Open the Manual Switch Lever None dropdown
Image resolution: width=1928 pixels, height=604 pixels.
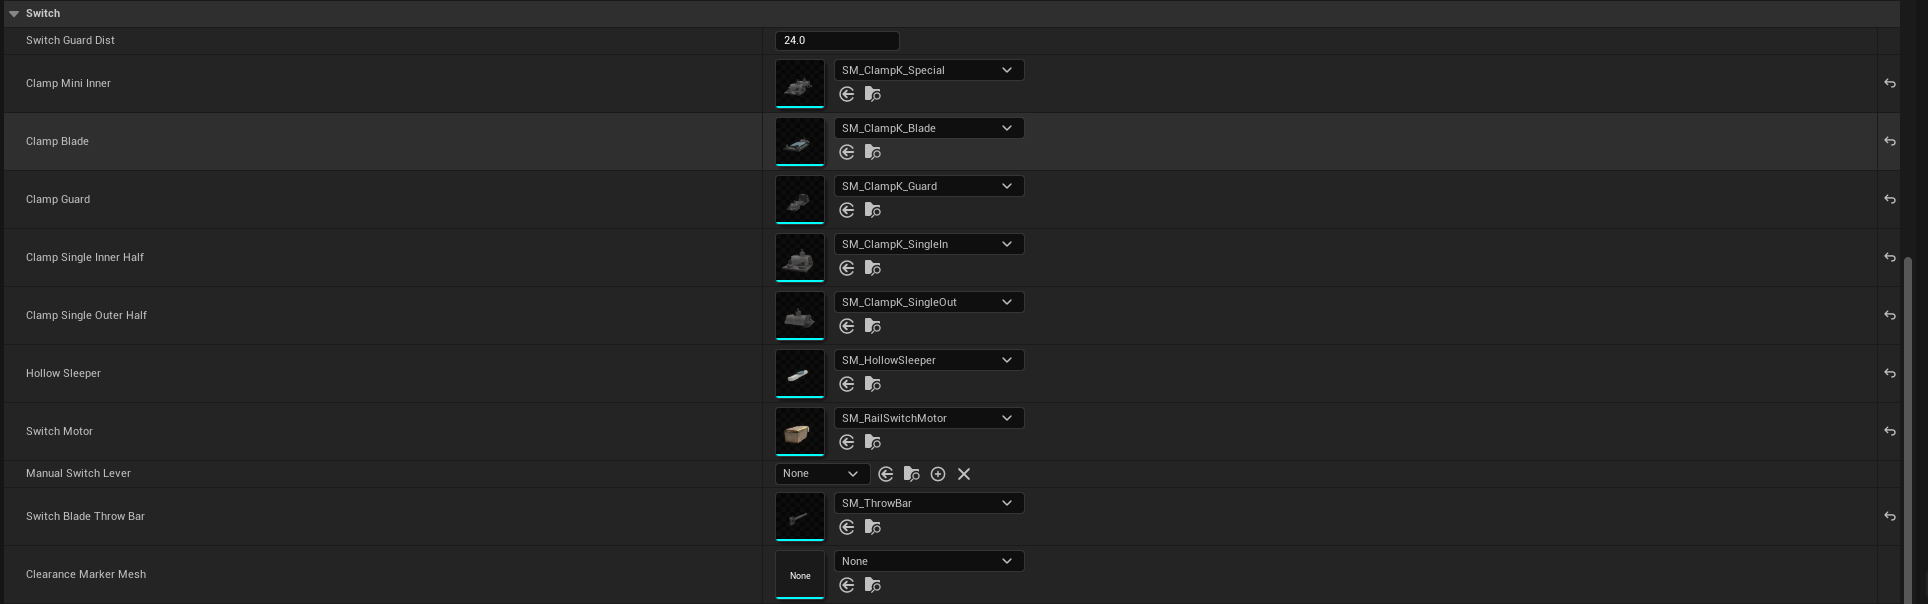click(820, 474)
